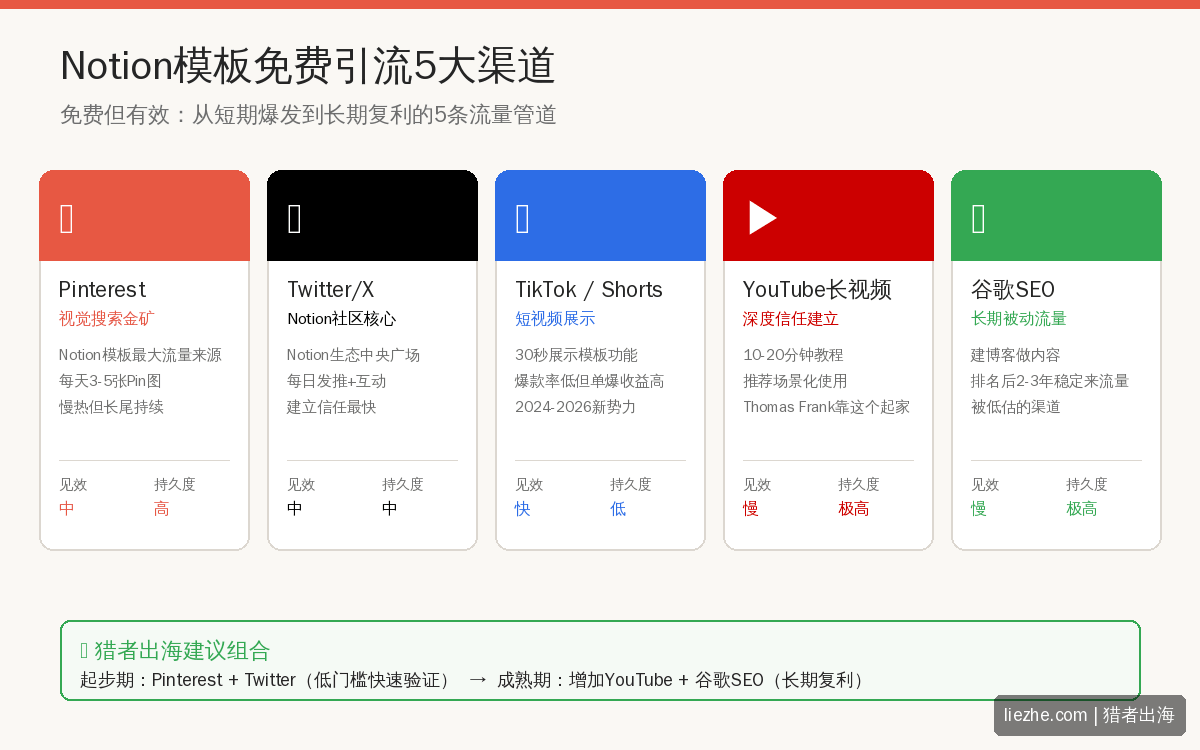
Task: Select the text 推荐场景化使用
Action: pos(795,381)
